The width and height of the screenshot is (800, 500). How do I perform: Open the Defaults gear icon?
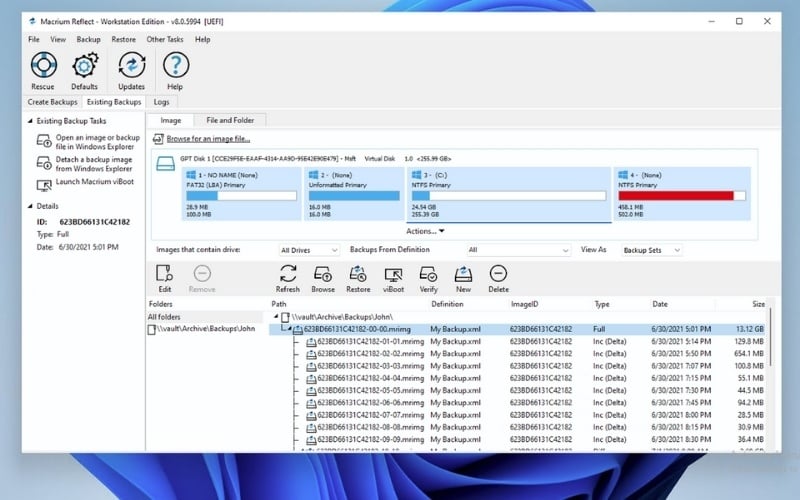coord(85,66)
